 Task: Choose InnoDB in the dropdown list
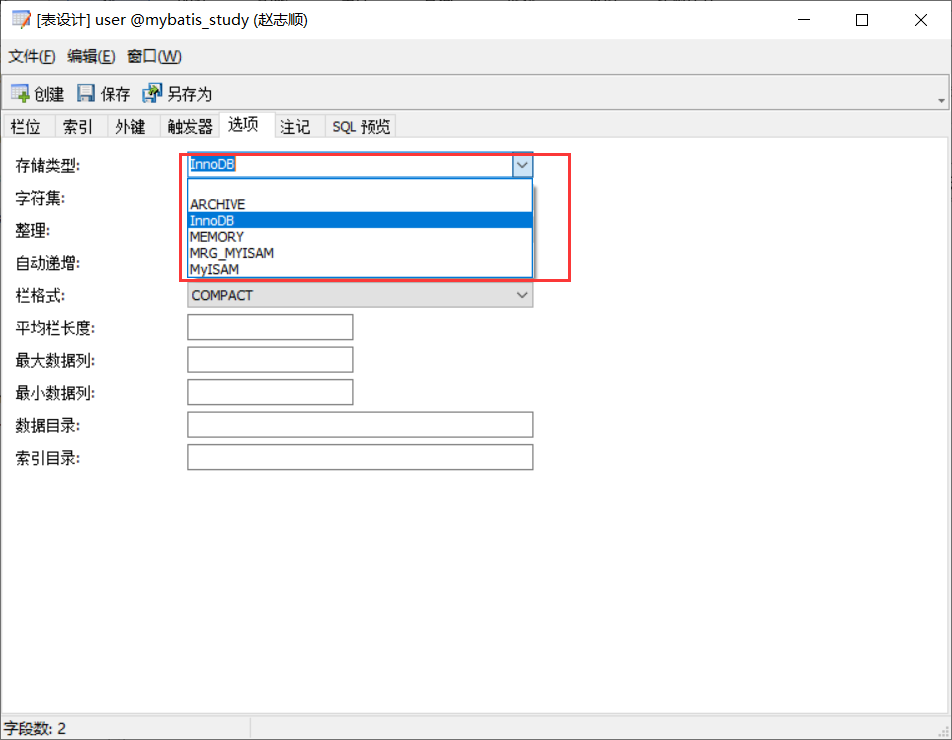(x=360, y=220)
